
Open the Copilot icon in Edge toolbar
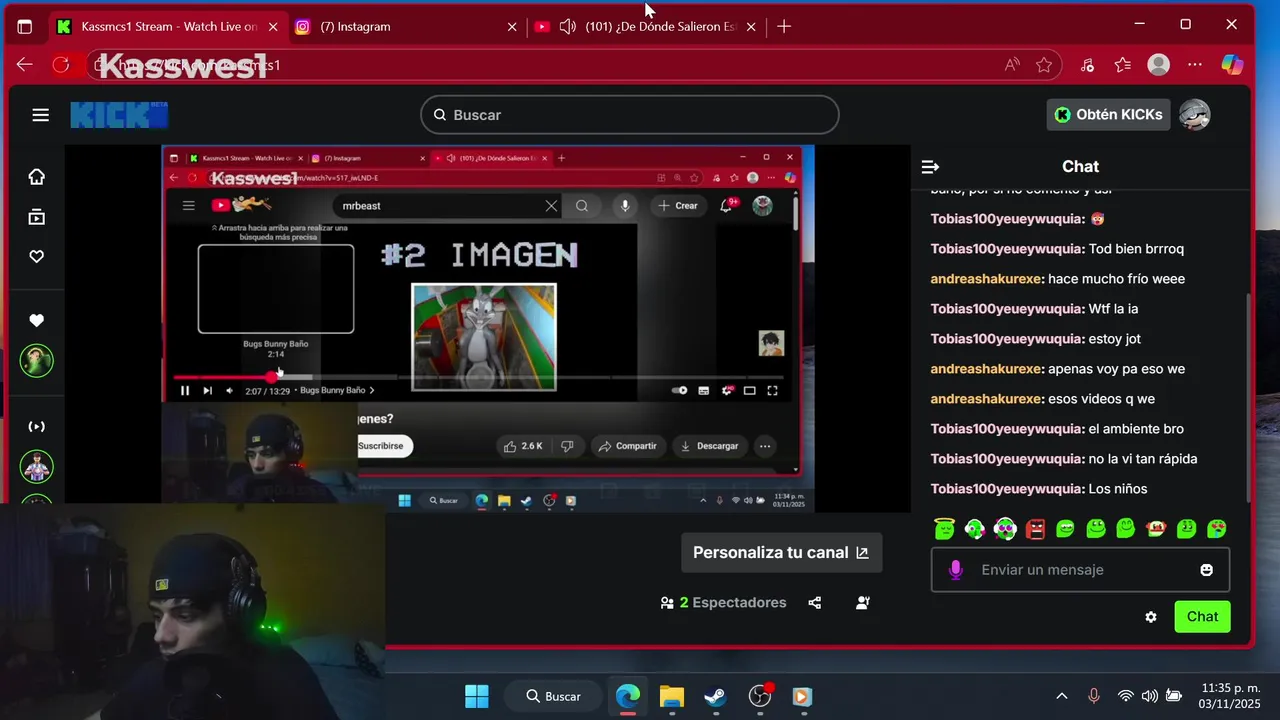point(1232,65)
